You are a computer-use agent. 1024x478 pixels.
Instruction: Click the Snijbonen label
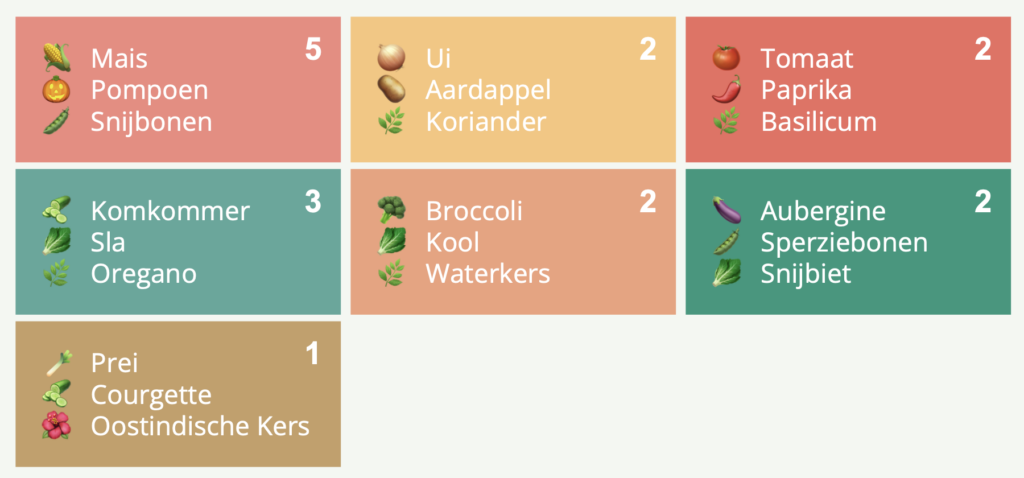pyautogui.click(x=152, y=122)
